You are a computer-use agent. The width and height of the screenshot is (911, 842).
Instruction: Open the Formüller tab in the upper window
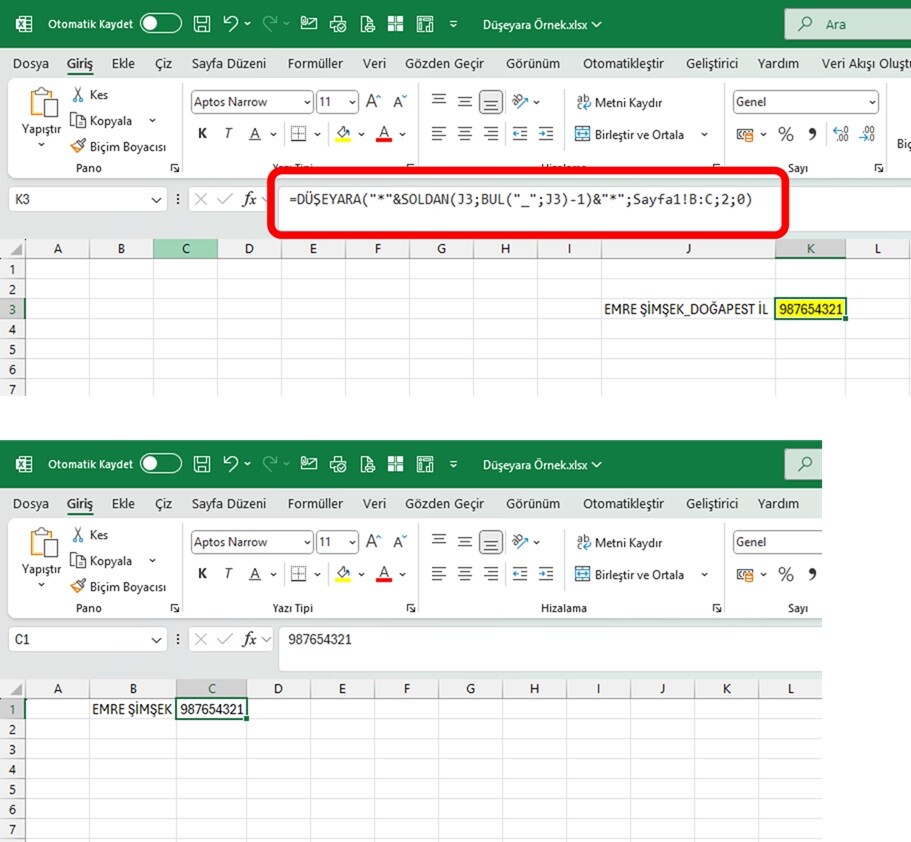pos(315,63)
